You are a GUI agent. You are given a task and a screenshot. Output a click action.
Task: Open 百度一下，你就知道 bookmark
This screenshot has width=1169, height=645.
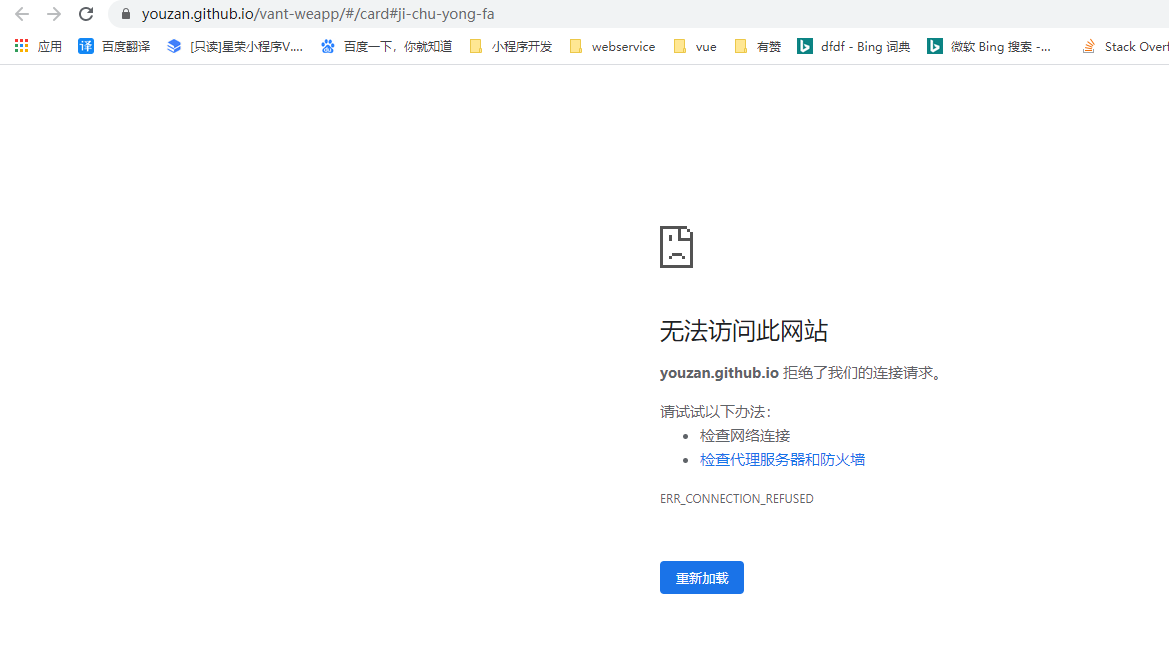[x=386, y=46]
